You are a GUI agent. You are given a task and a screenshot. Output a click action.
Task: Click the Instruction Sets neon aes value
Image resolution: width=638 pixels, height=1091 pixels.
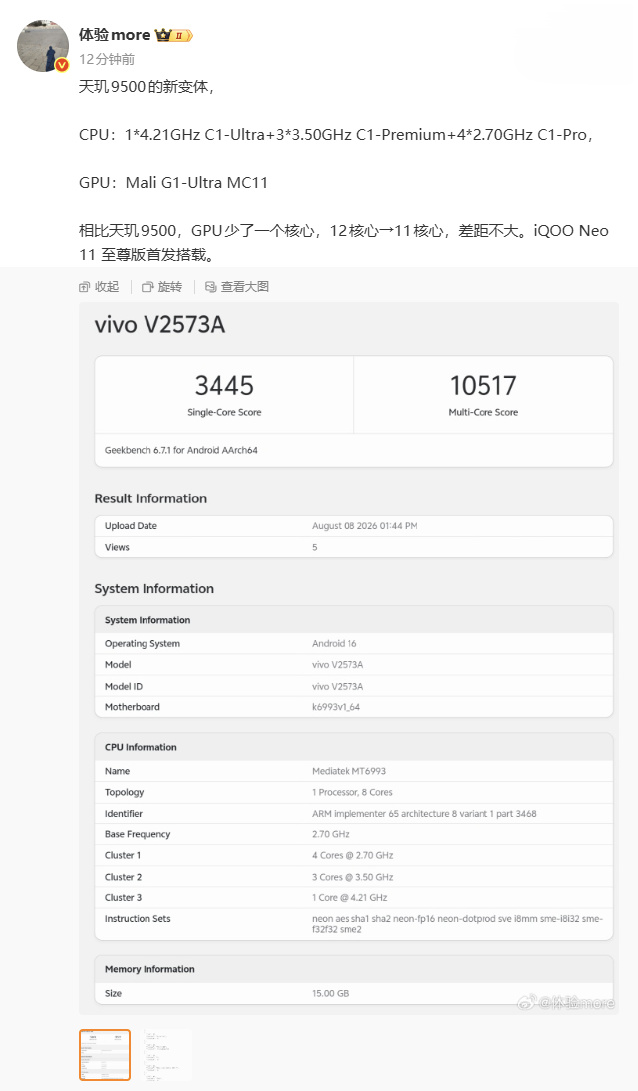tap(457, 924)
